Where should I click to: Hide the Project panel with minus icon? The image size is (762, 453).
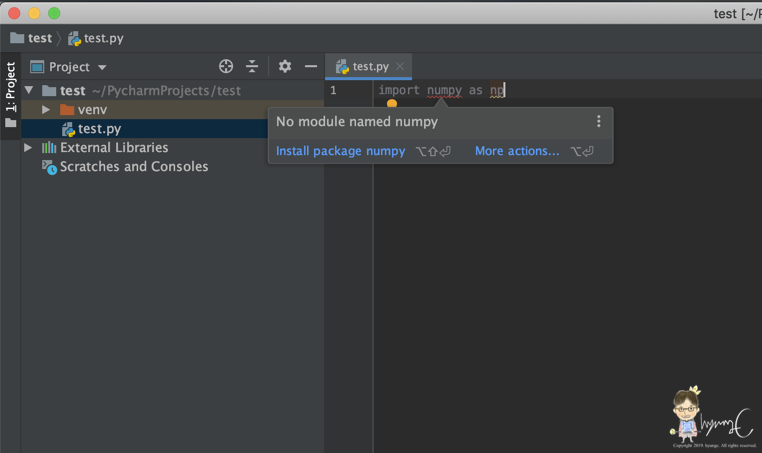pos(311,66)
